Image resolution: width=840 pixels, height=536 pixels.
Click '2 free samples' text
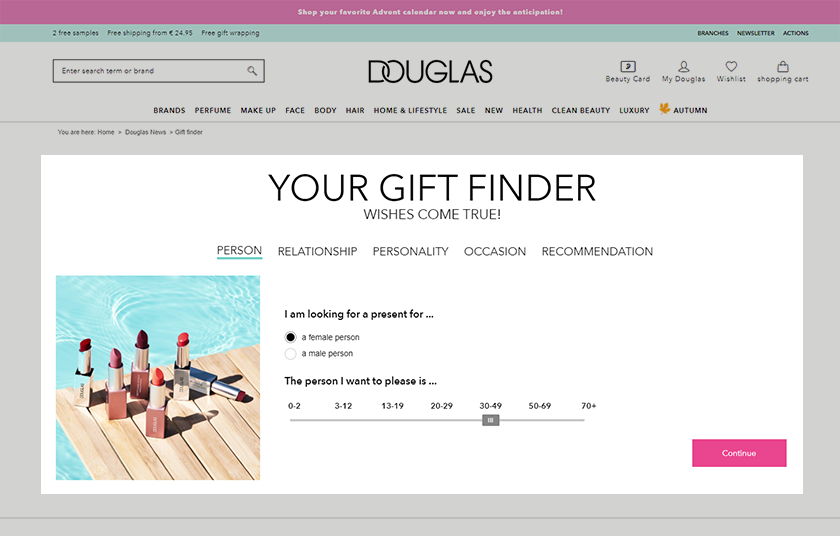(76, 33)
